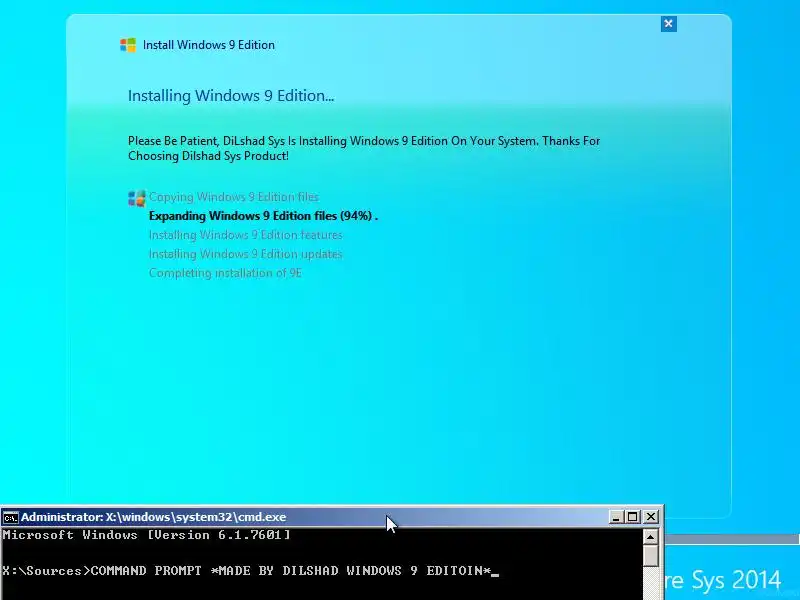Click the Windows flag logo in installer title

pos(128,45)
